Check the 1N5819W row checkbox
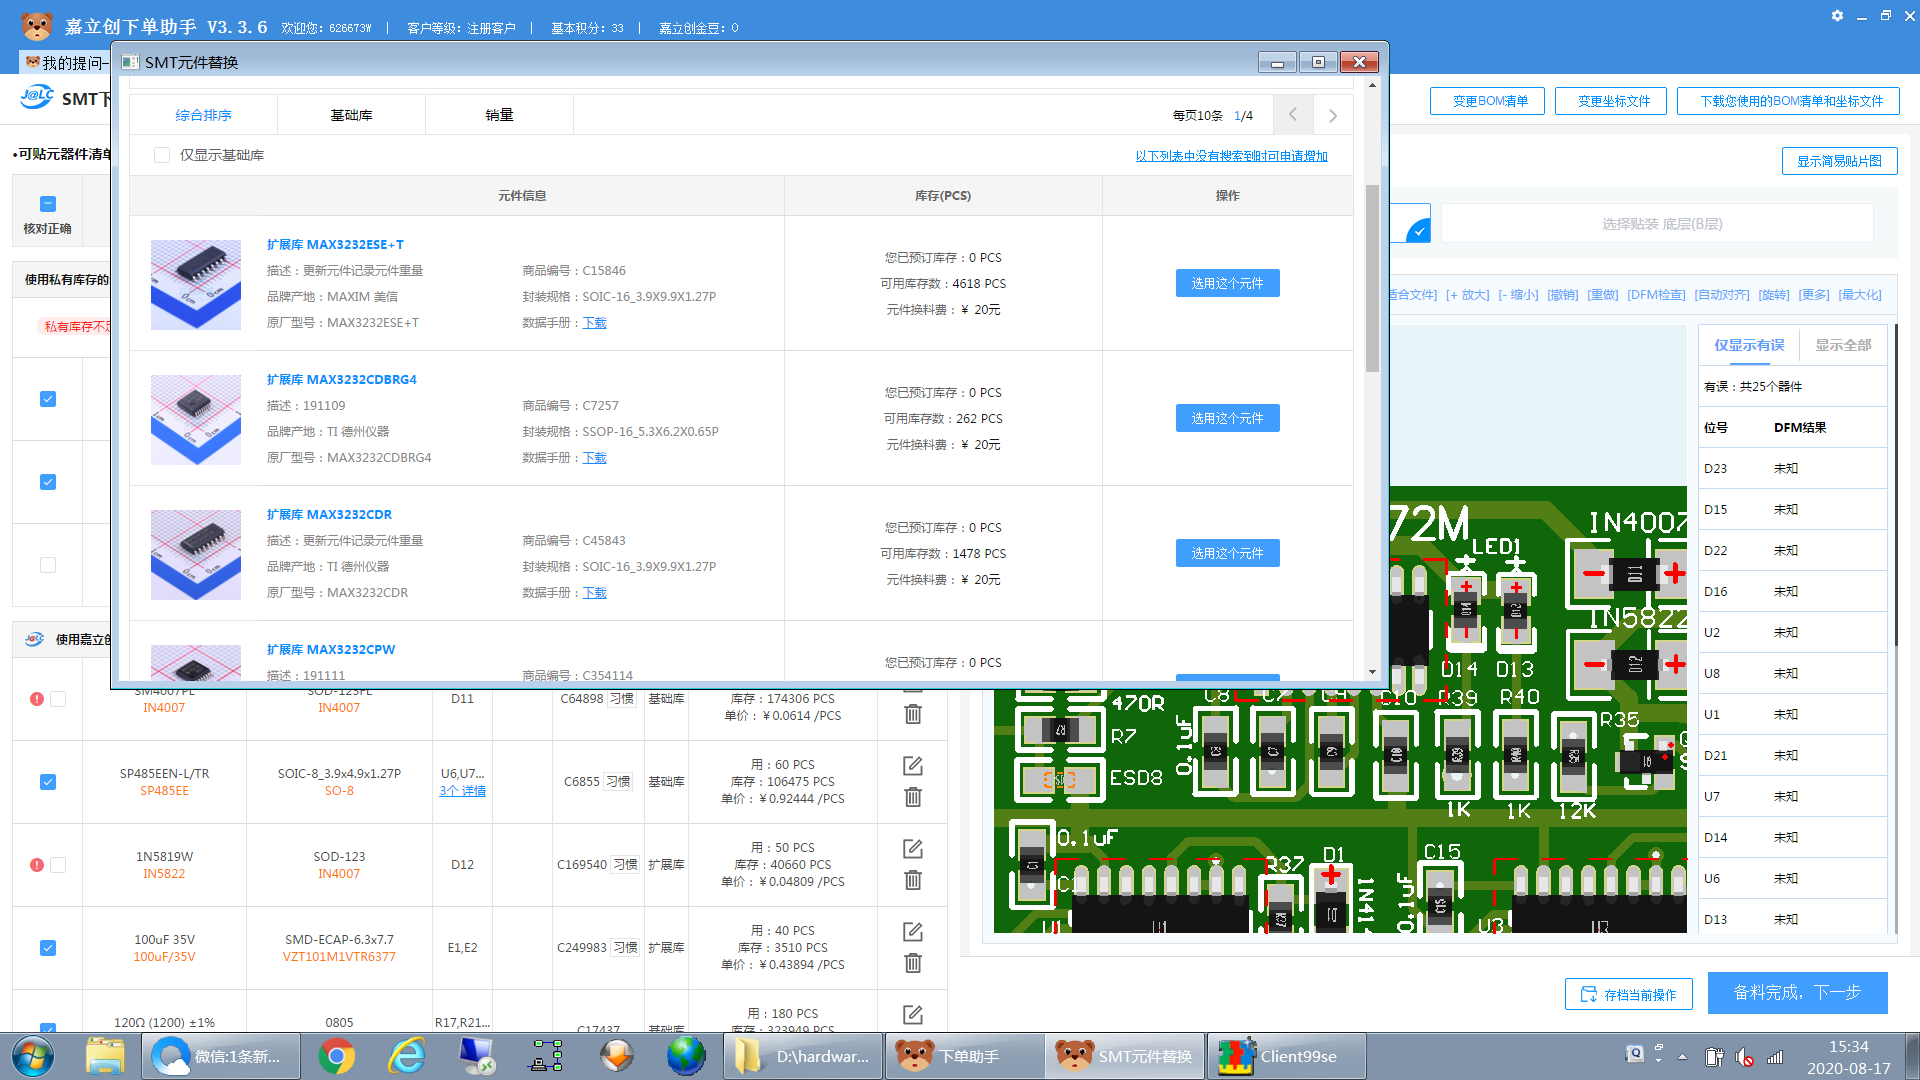This screenshot has height=1080, width=1920. click(x=58, y=865)
